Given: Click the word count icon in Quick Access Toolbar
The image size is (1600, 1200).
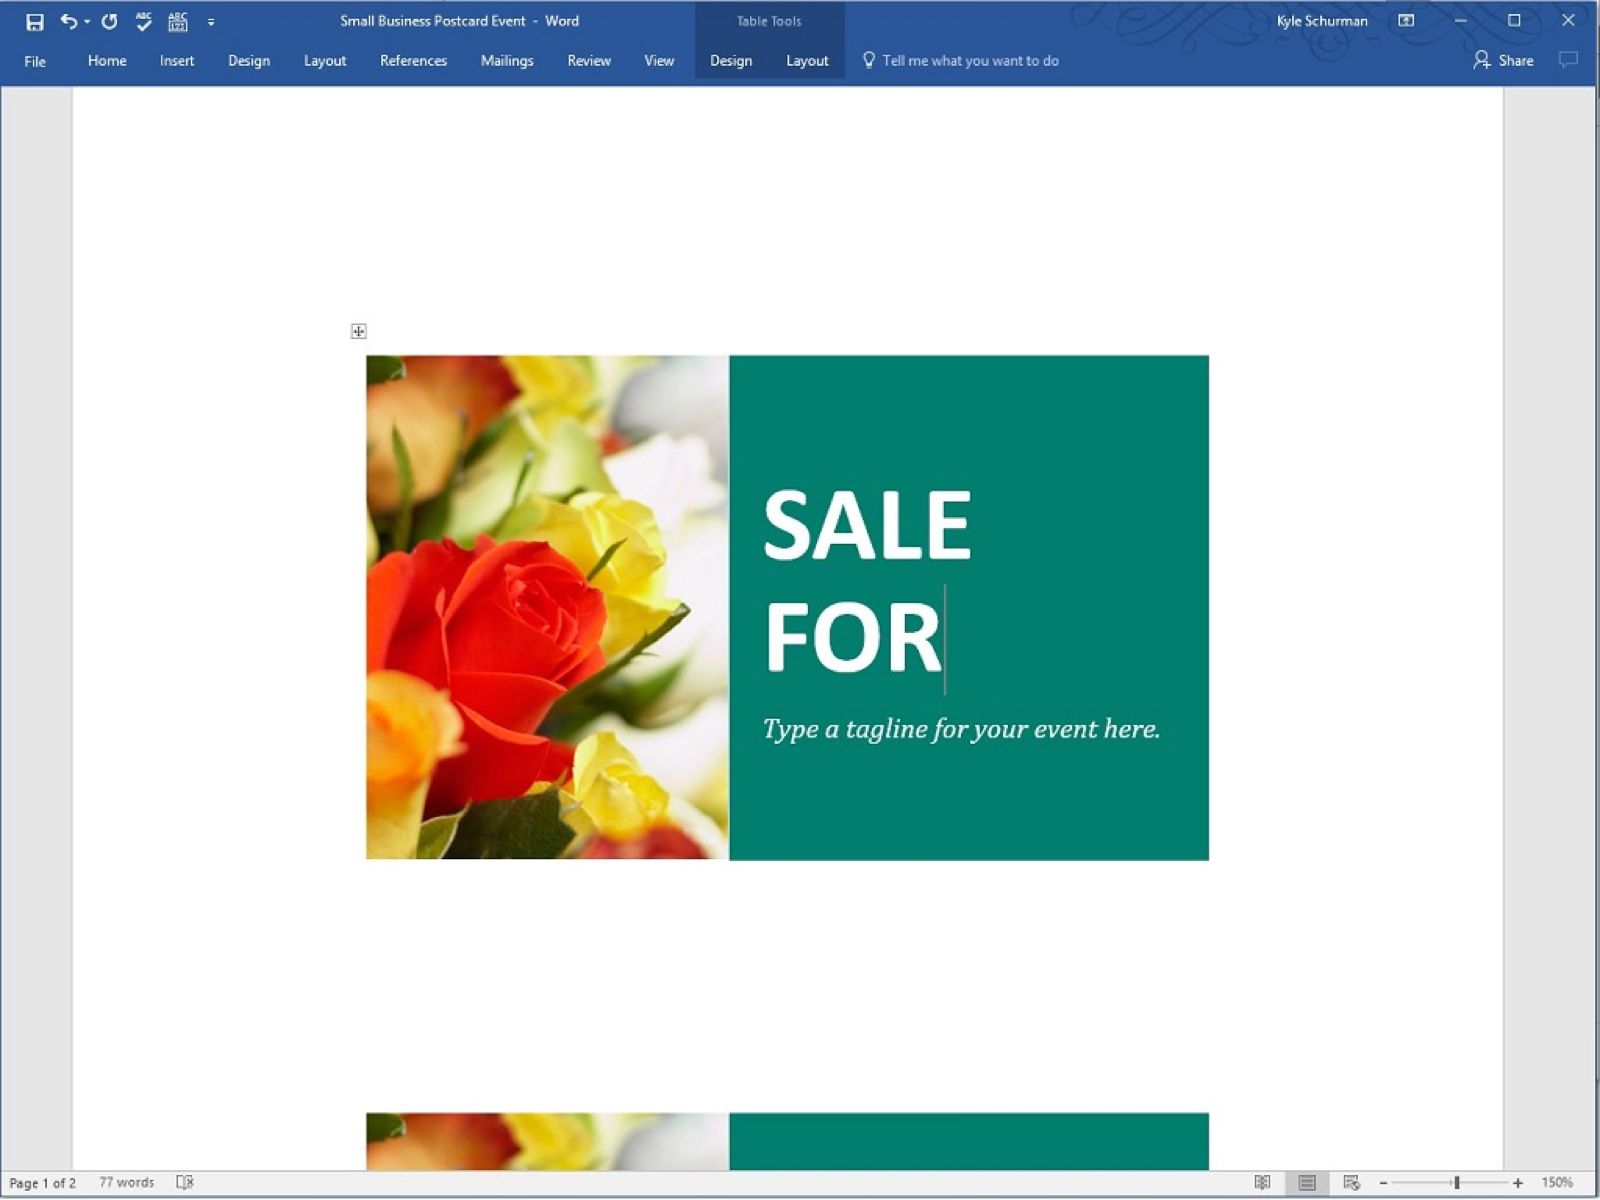Looking at the screenshot, I should 178,21.
